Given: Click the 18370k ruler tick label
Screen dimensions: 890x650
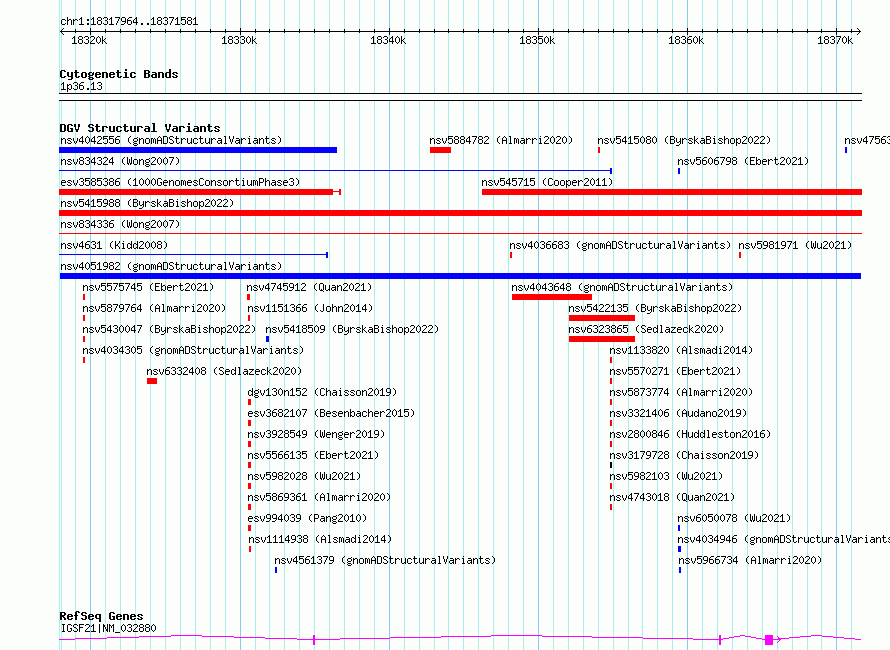Looking at the screenshot, I should click(835, 40).
